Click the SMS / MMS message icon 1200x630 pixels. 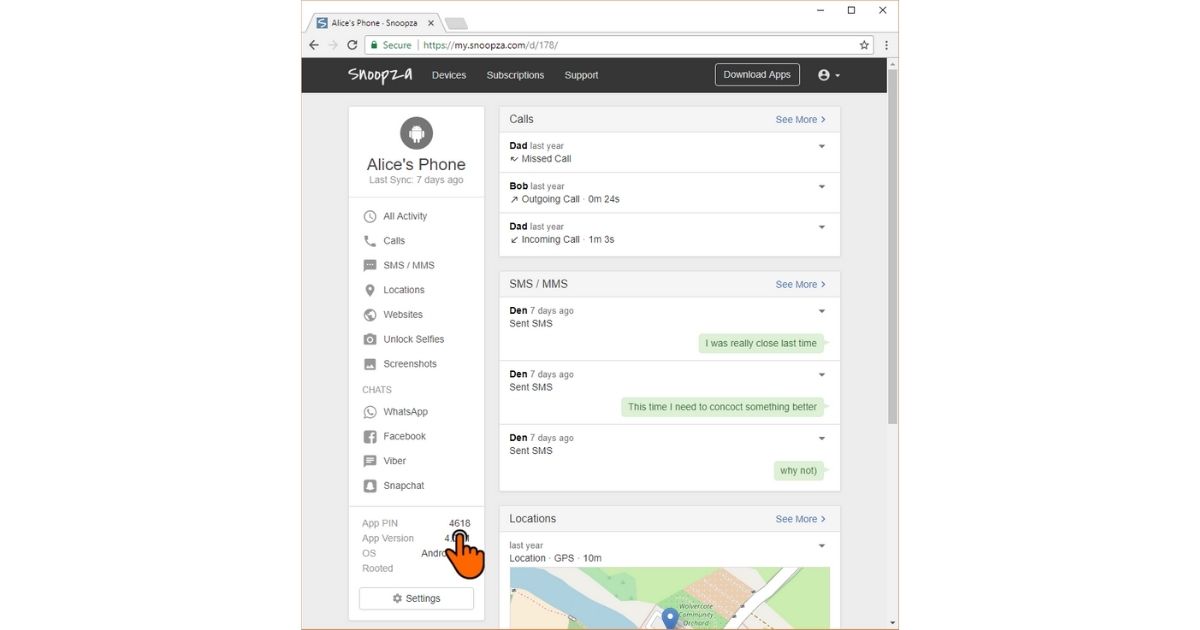tap(370, 266)
